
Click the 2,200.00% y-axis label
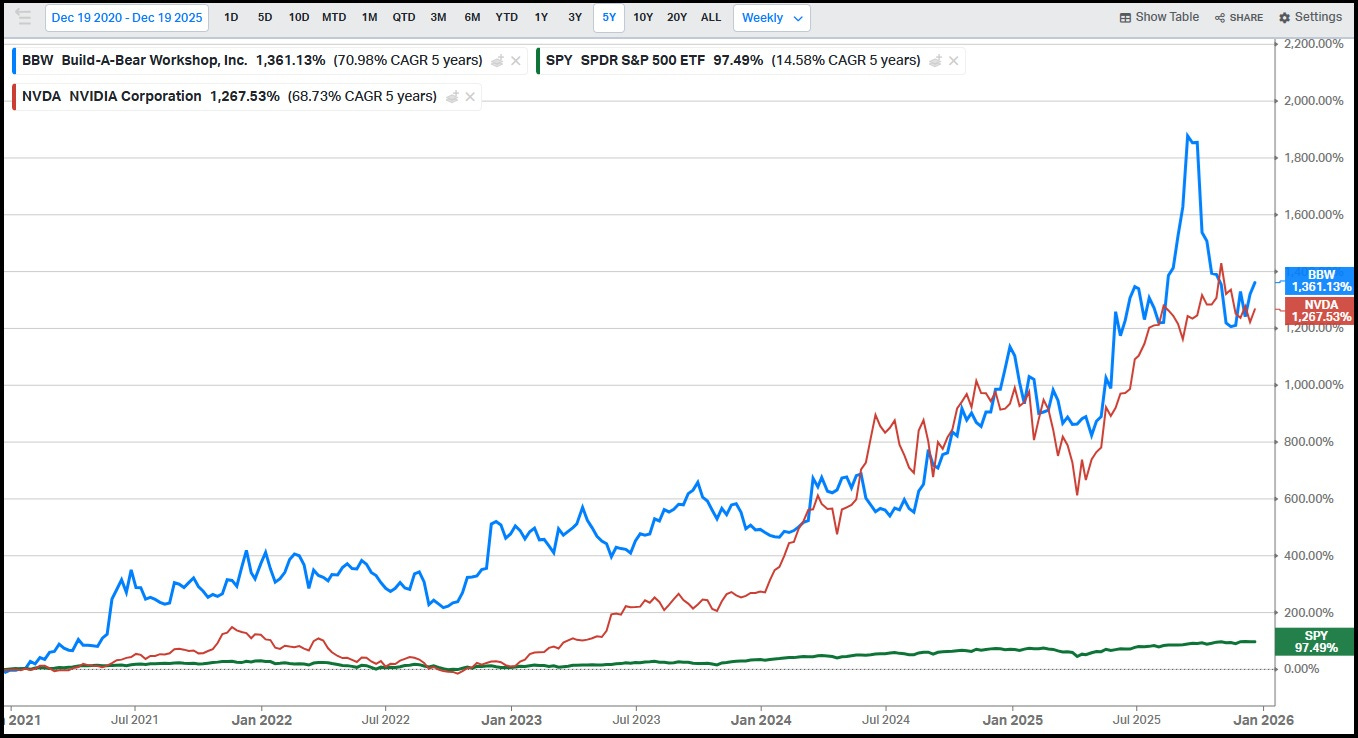coord(1314,44)
